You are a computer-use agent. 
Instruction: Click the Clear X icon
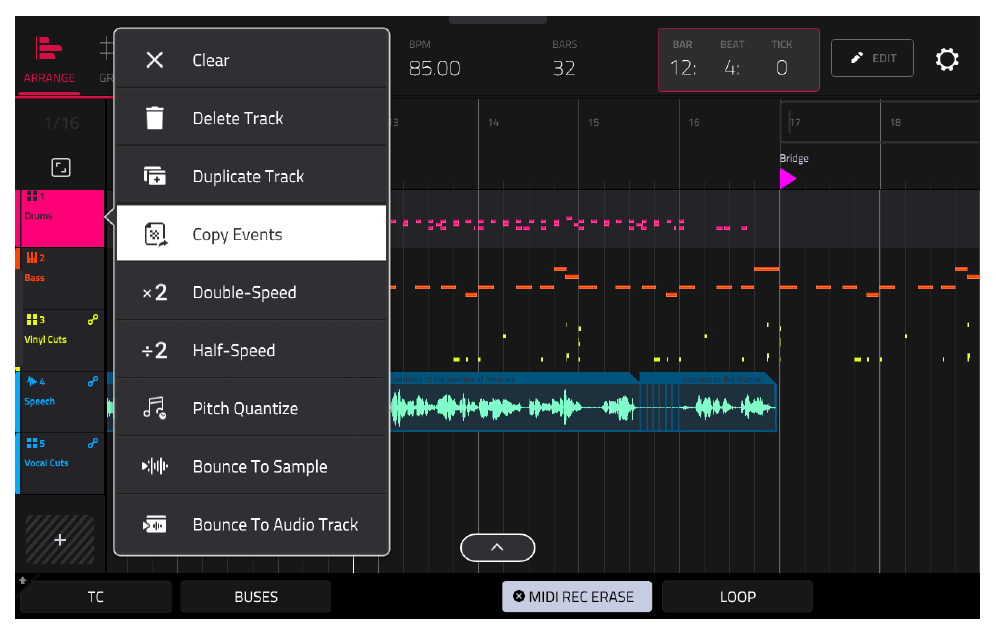pyautogui.click(x=154, y=60)
